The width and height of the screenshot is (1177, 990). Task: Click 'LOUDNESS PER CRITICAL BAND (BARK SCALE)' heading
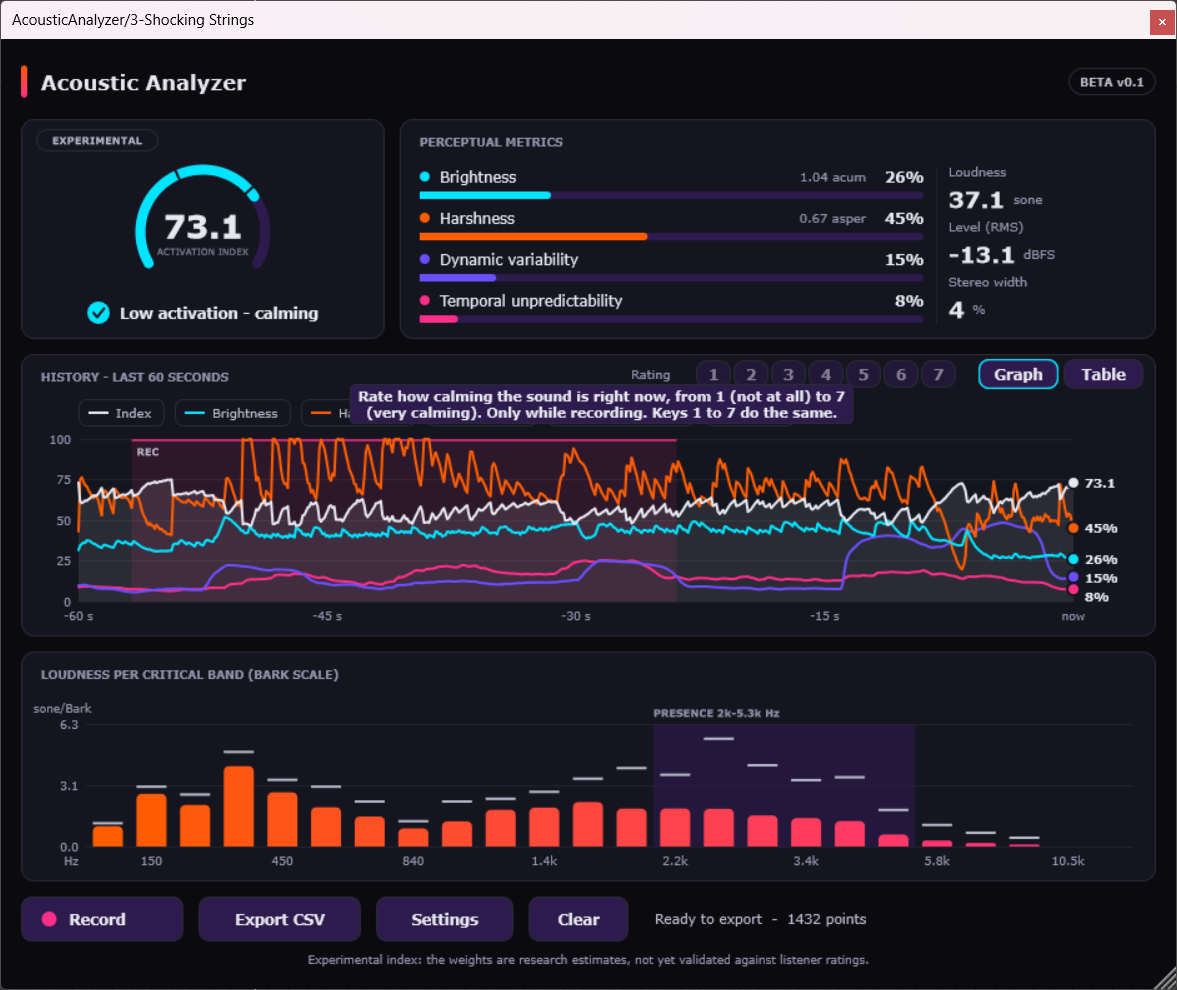coord(189,675)
